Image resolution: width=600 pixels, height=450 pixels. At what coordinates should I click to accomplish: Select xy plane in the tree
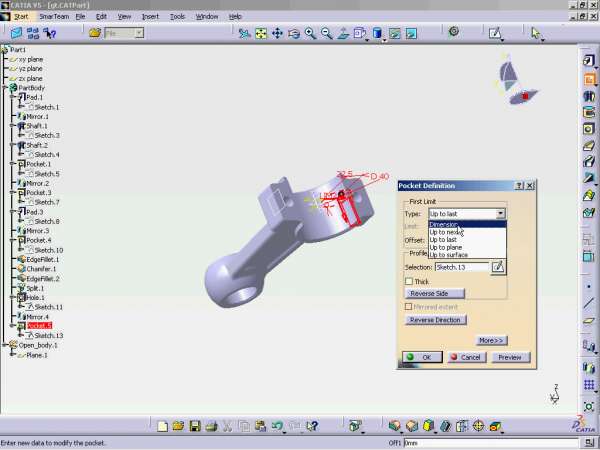[31, 59]
